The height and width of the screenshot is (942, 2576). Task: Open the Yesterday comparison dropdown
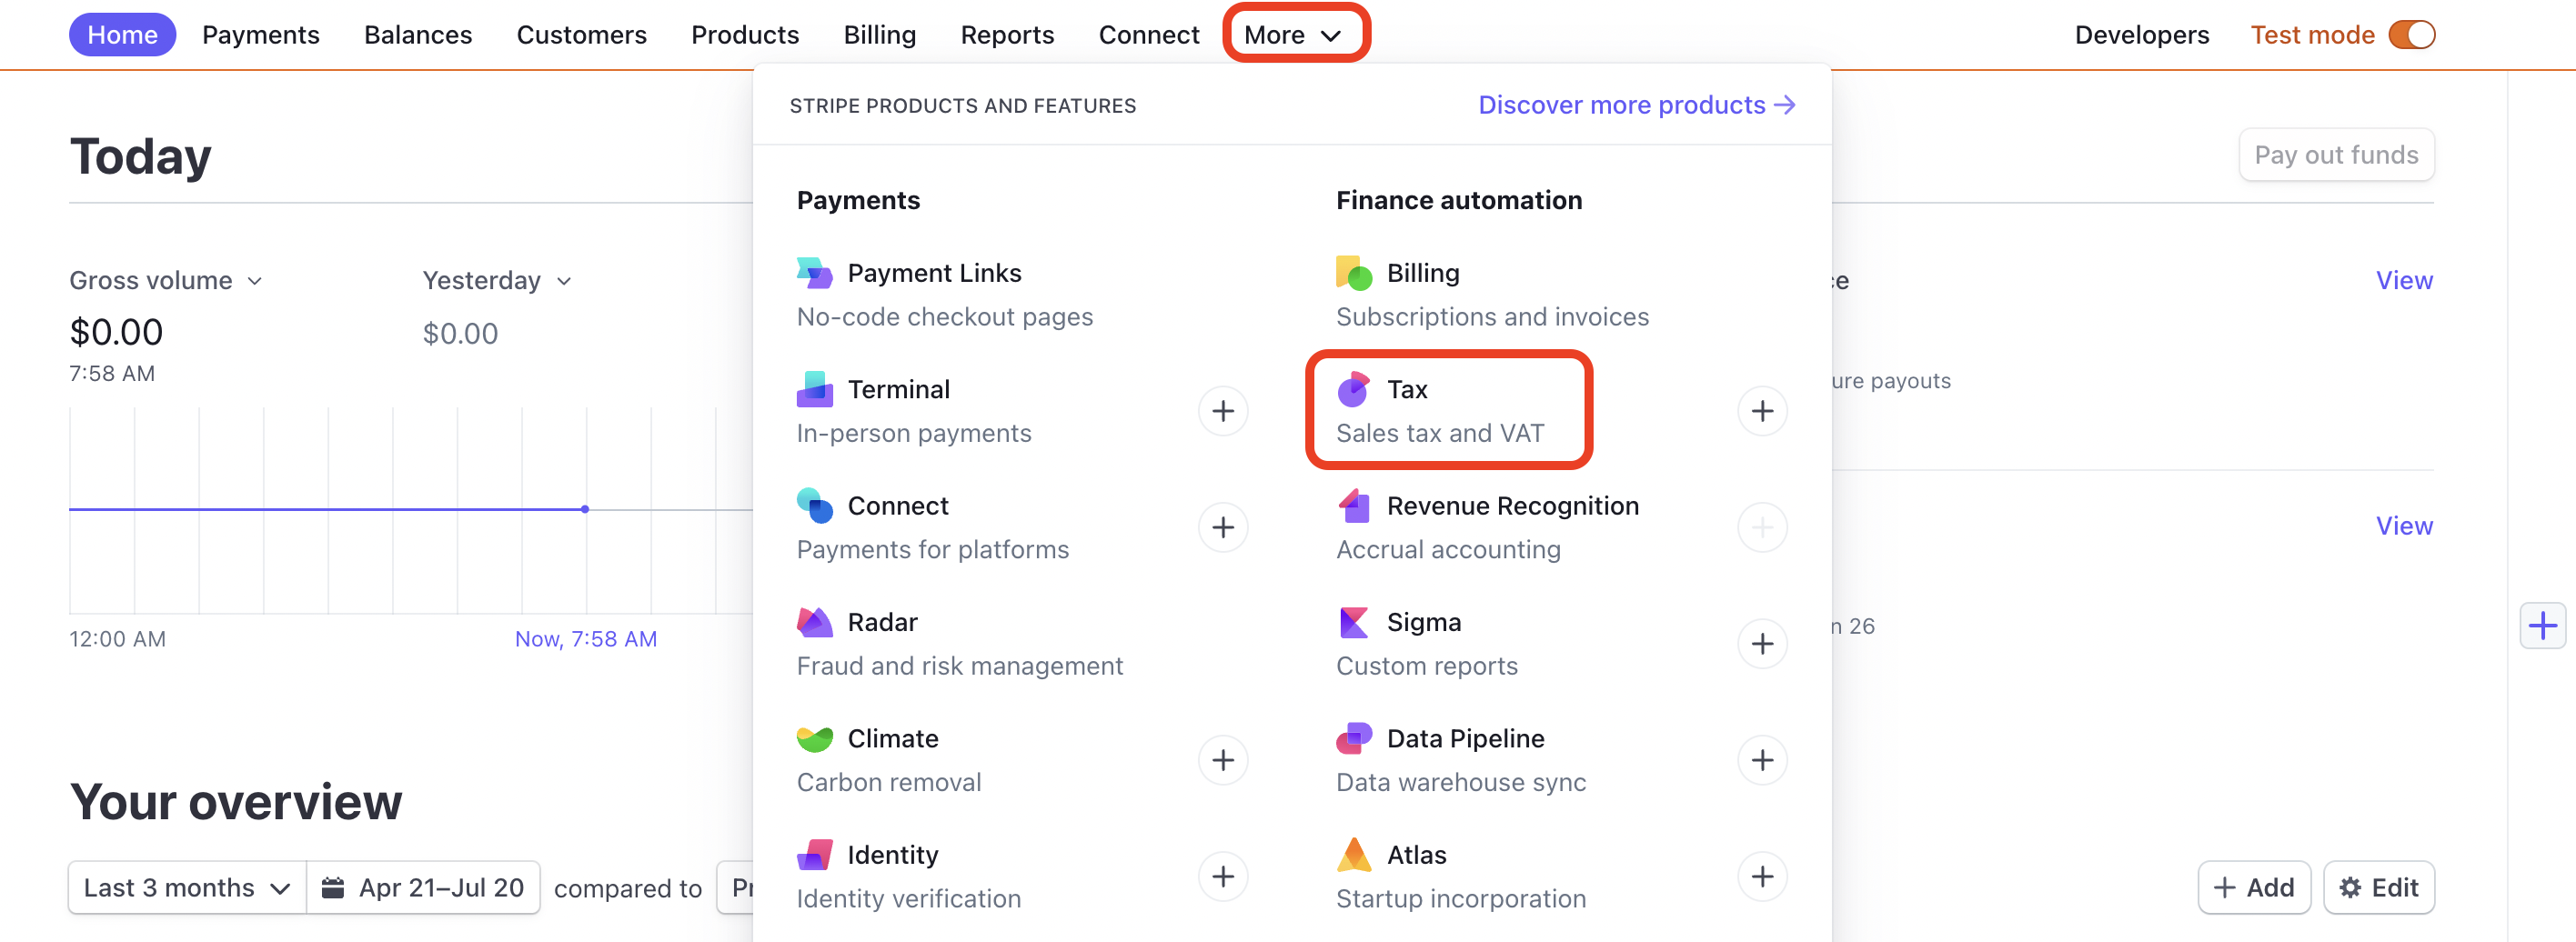pos(497,281)
